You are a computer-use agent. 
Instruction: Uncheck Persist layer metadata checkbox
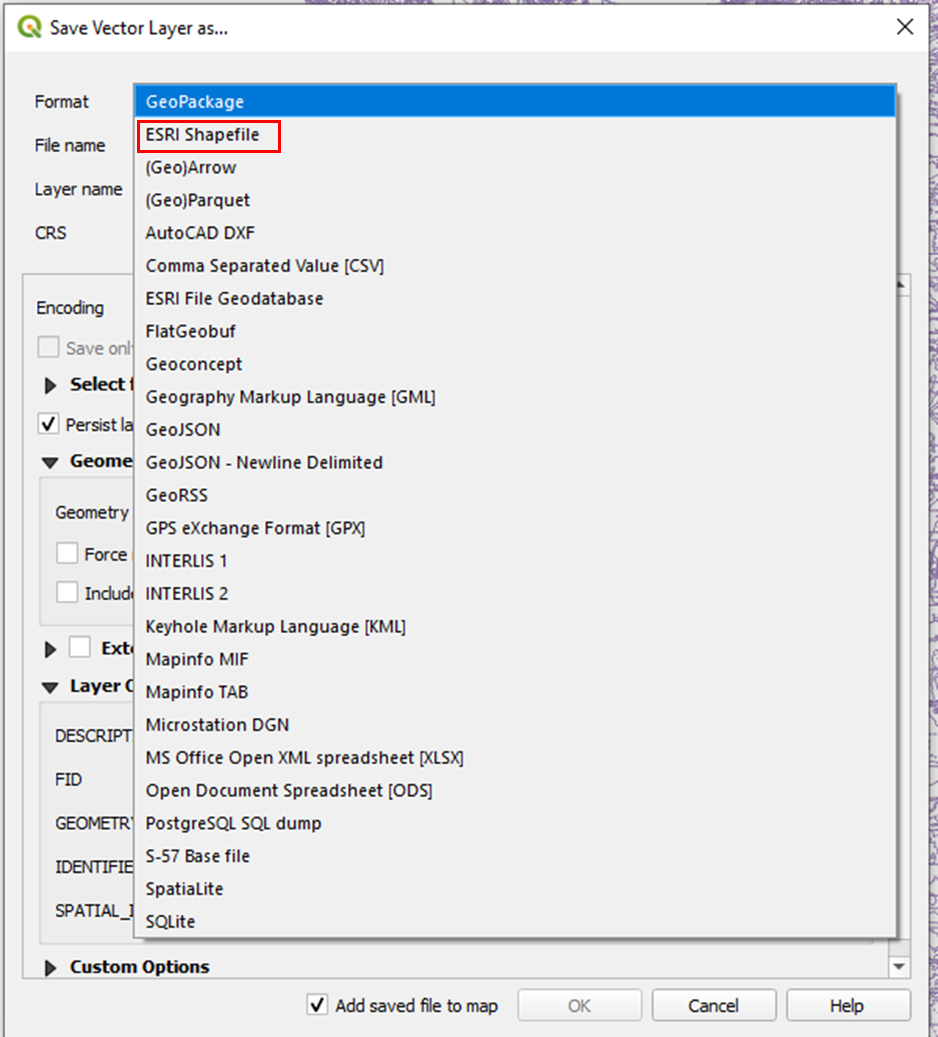[48, 424]
